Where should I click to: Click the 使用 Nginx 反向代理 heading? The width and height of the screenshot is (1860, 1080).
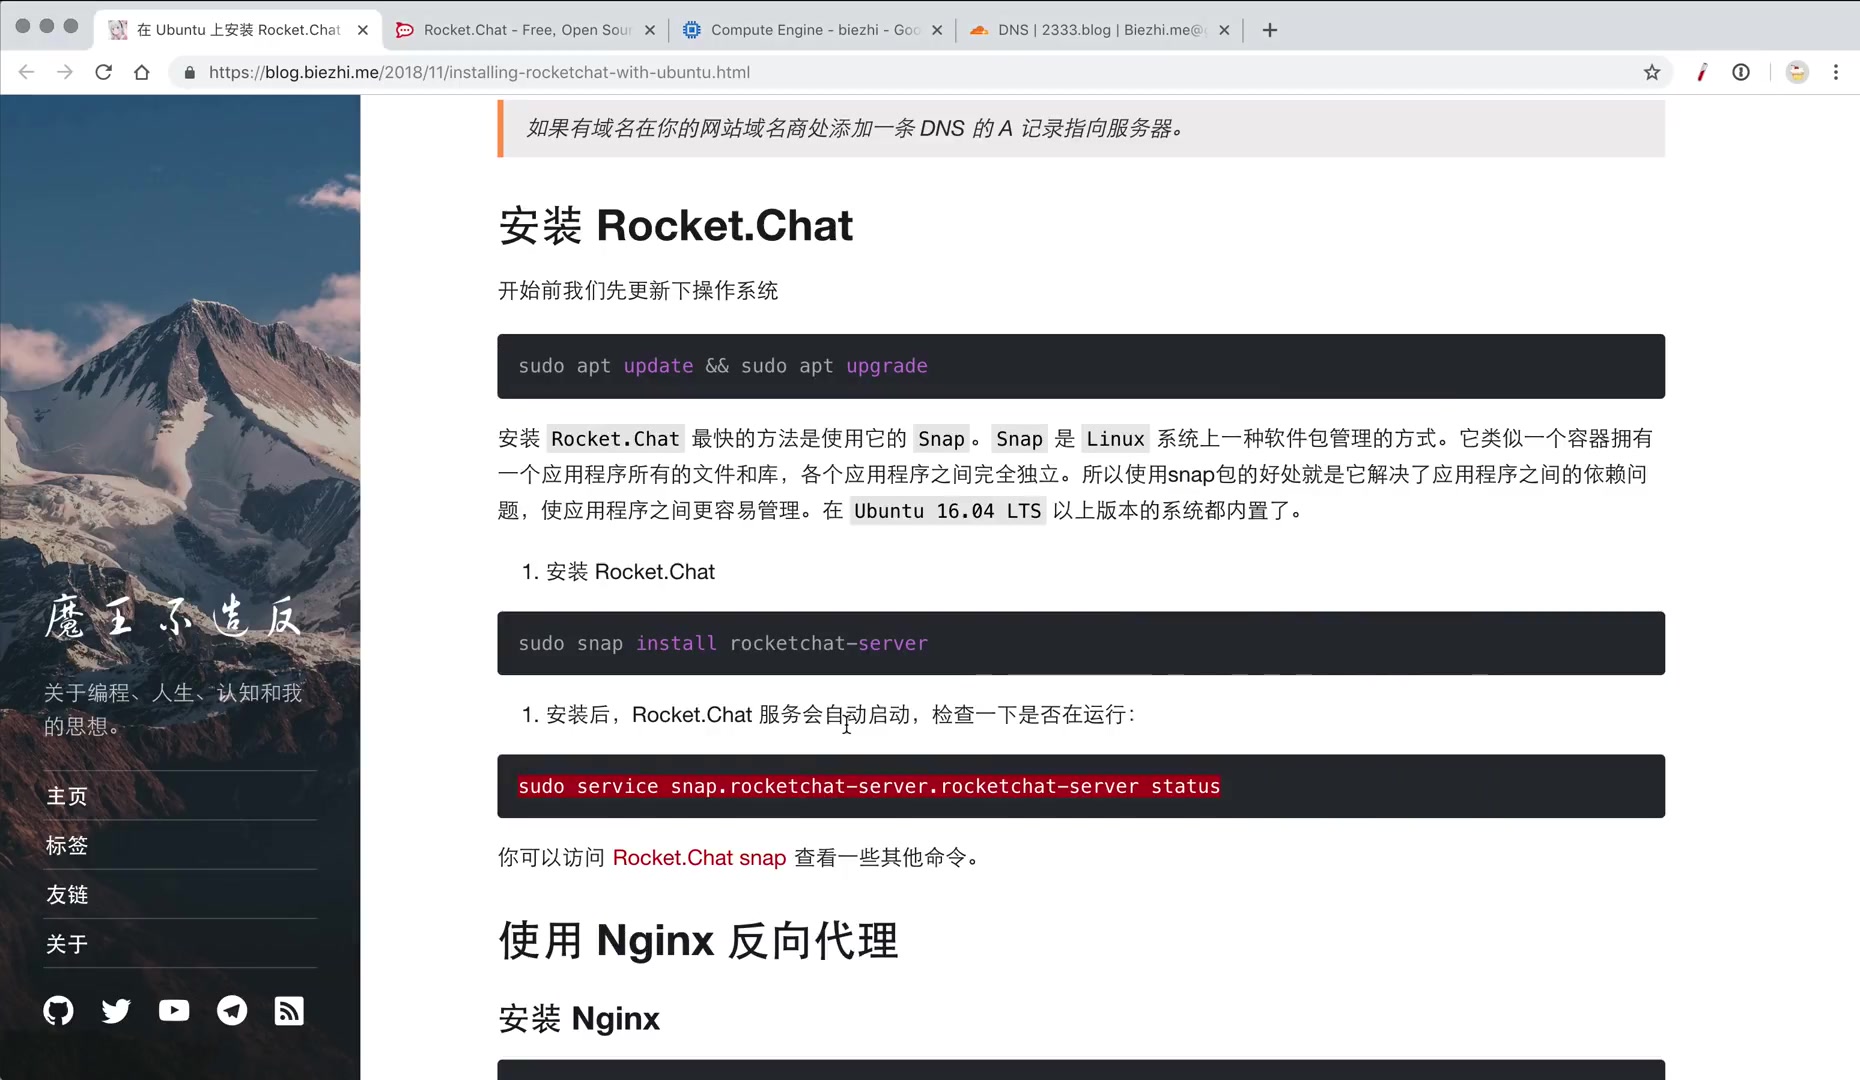pos(698,940)
